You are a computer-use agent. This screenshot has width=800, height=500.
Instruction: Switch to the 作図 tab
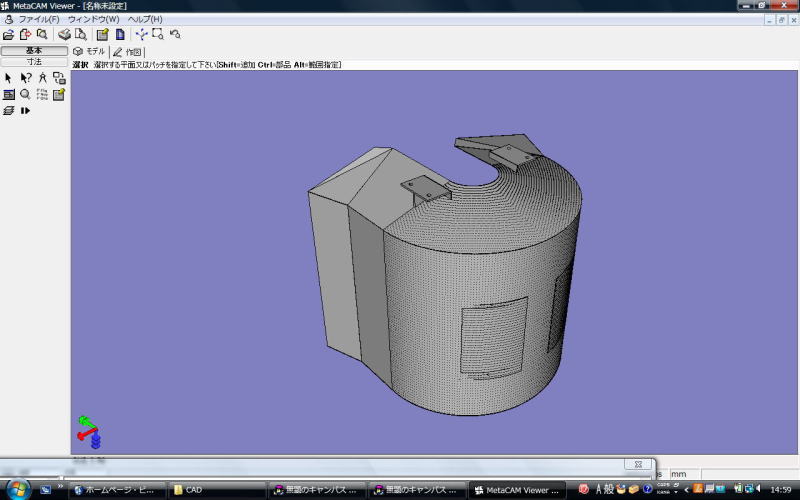[x=127, y=51]
